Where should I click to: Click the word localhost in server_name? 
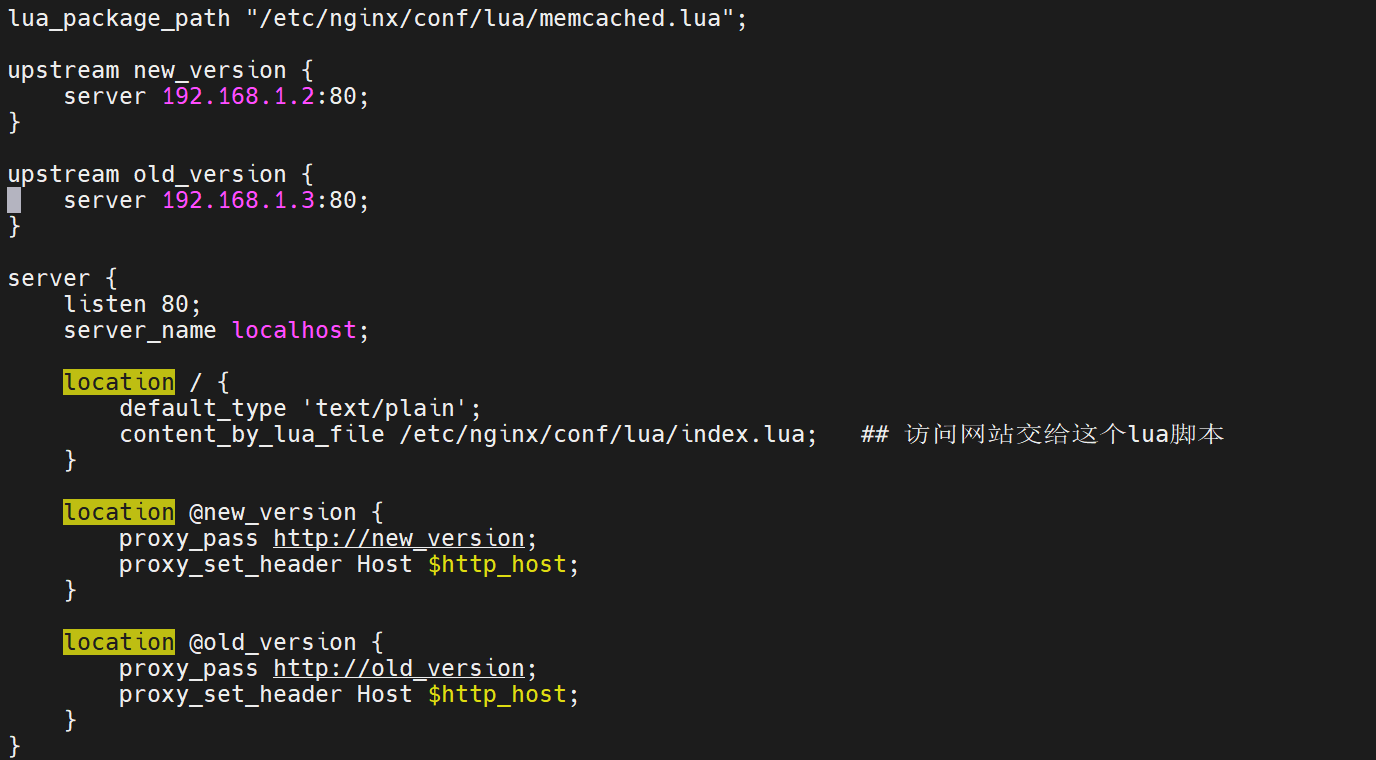click(294, 330)
